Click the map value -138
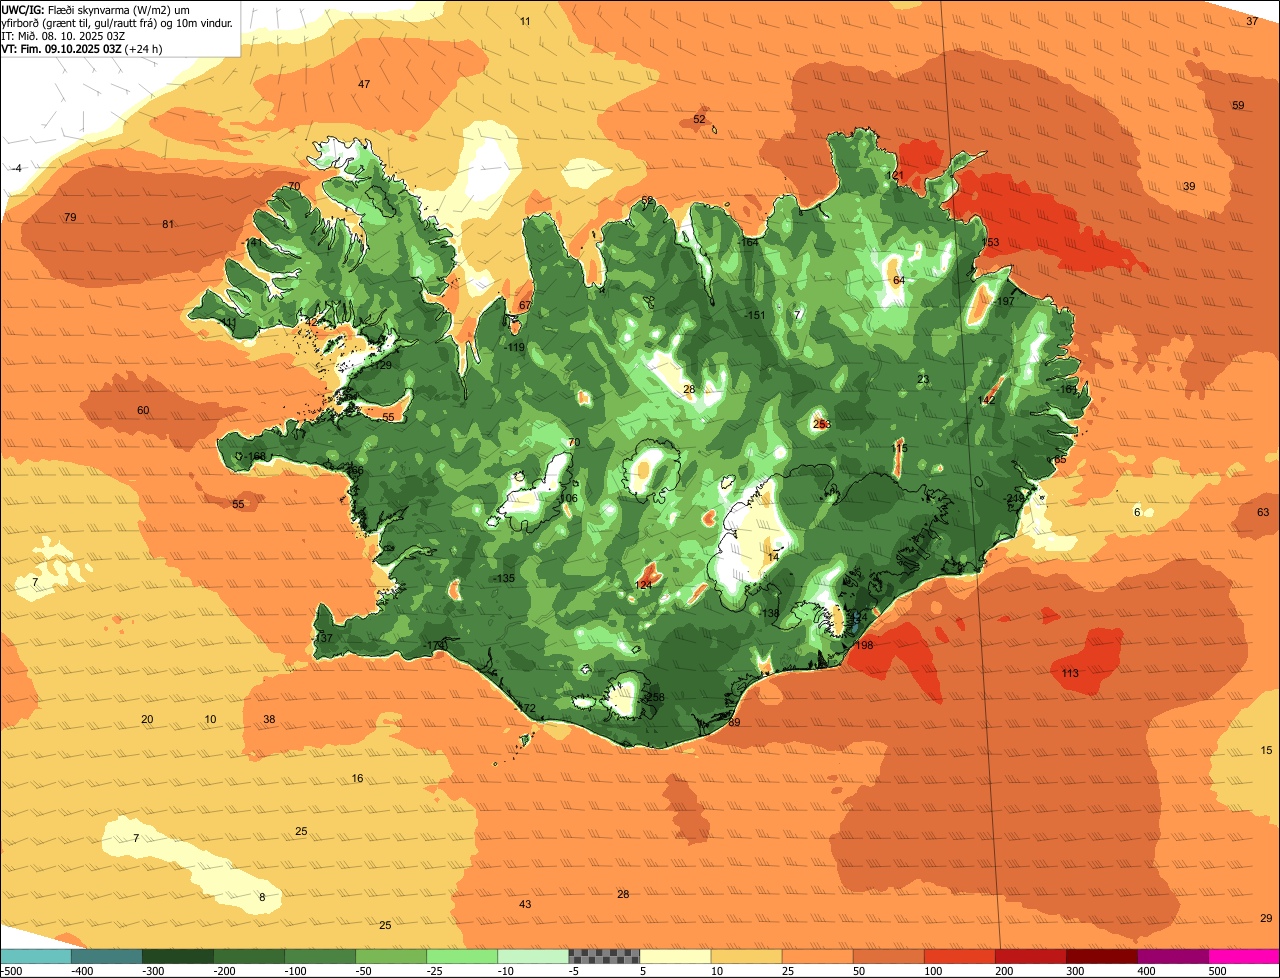 point(768,613)
